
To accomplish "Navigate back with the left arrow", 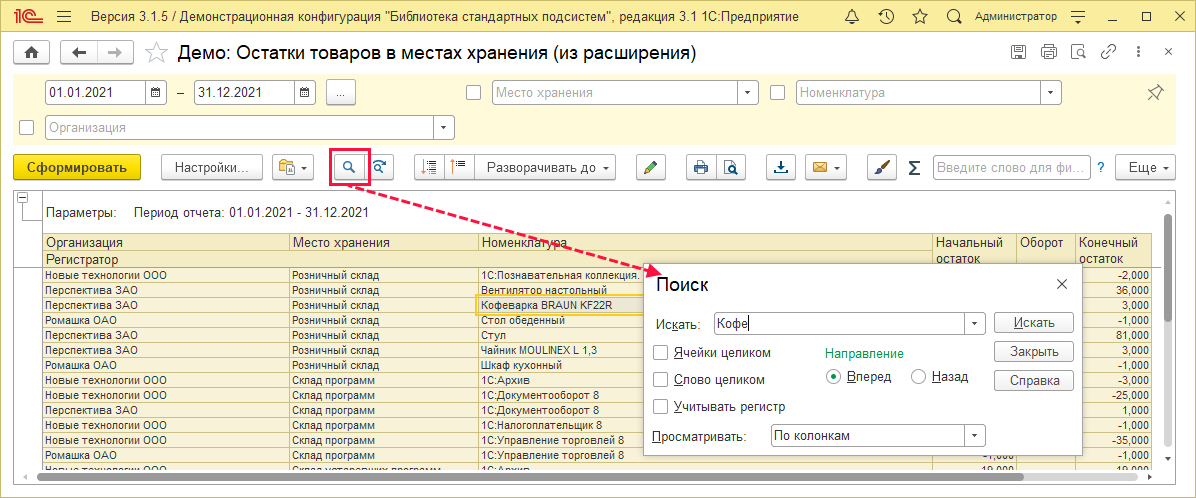I will tap(79, 52).
